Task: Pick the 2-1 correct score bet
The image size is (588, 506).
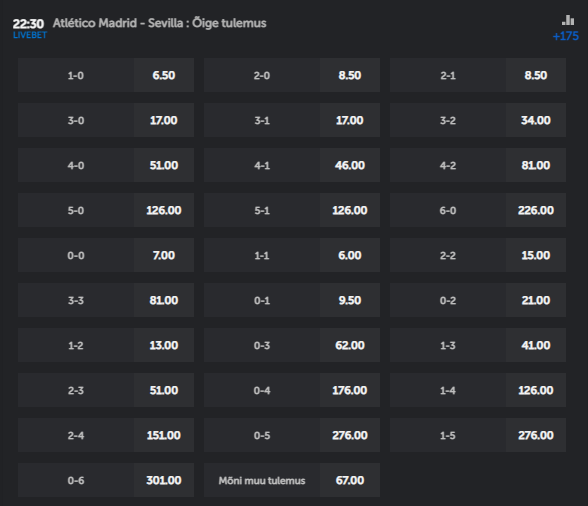Action: click(x=478, y=75)
